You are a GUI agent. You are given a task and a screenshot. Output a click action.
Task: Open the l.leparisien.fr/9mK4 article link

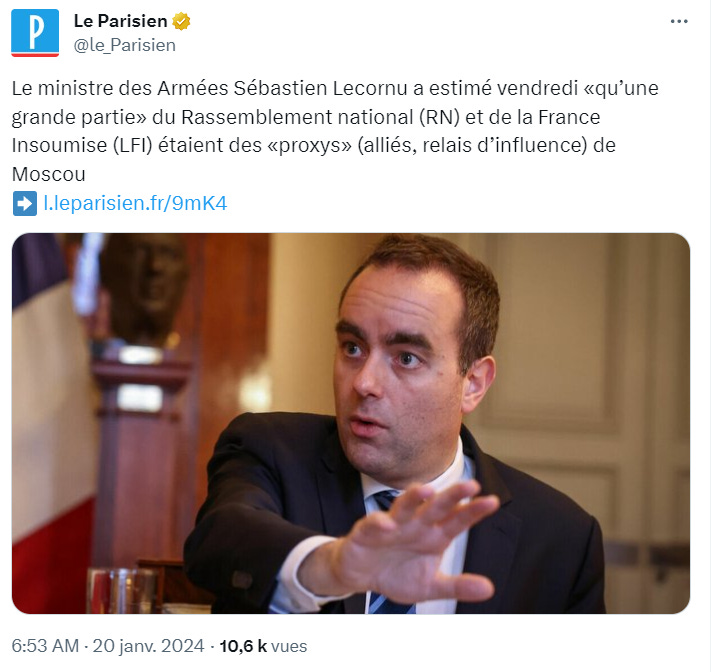(135, 203)
